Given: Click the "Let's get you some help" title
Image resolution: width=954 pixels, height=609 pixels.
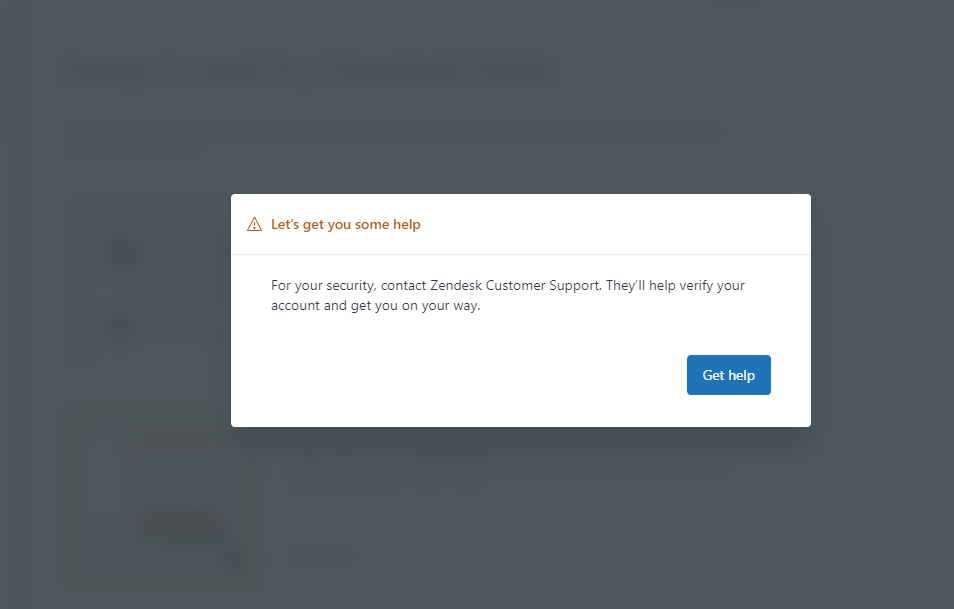Looking at the screenshot, I should pos(345,224).
